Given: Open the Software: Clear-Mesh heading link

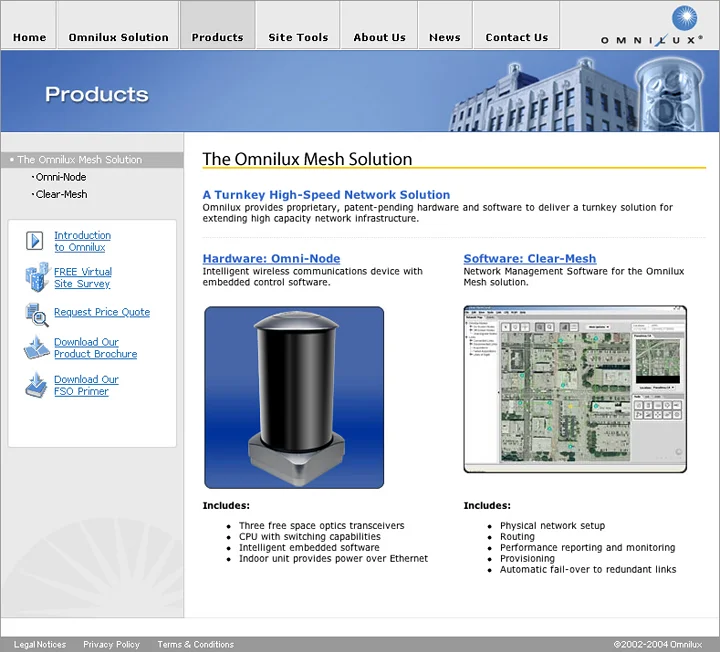Looking at the screenshot, I should coord(530,259).
